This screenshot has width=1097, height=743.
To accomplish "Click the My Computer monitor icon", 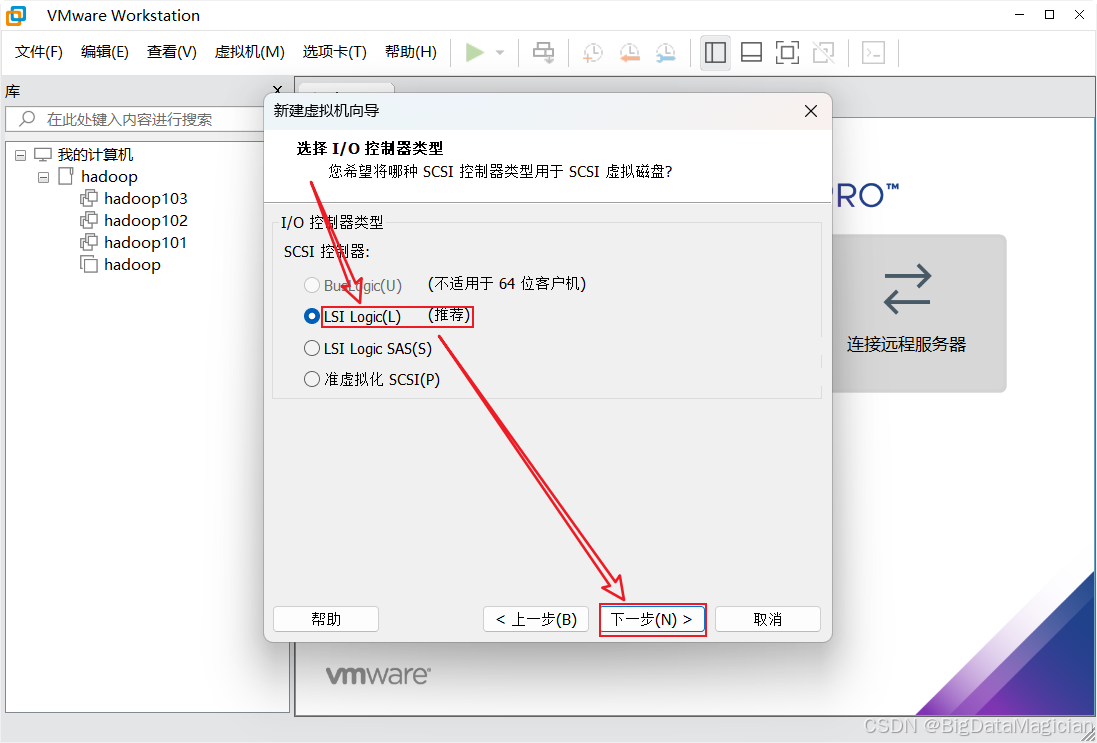I will pyautogui.click(x=43, y=155).
